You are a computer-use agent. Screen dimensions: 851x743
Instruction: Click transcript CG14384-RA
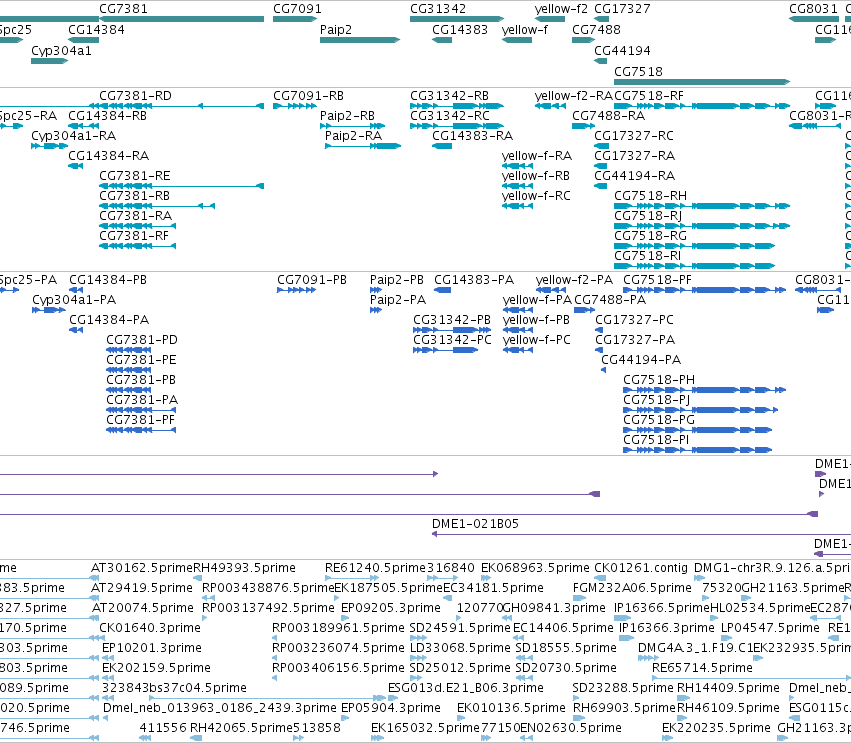pyautogui.click(x=109, y=156)
